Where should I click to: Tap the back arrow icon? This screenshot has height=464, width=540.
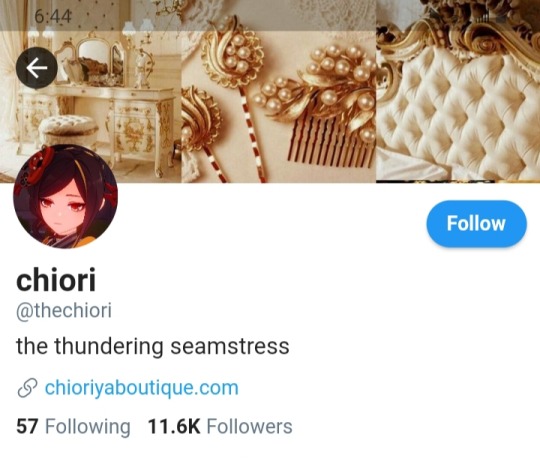click(37, 68)
